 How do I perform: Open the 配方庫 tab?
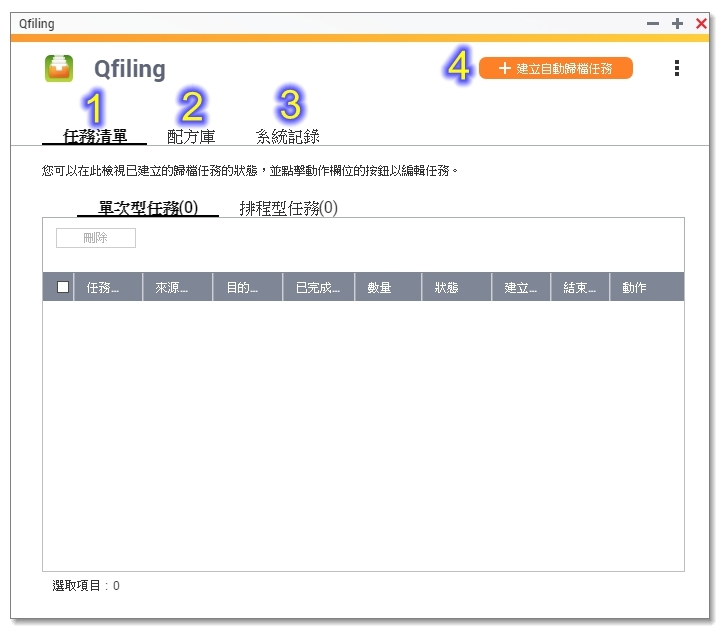click(x=191, y=136)
